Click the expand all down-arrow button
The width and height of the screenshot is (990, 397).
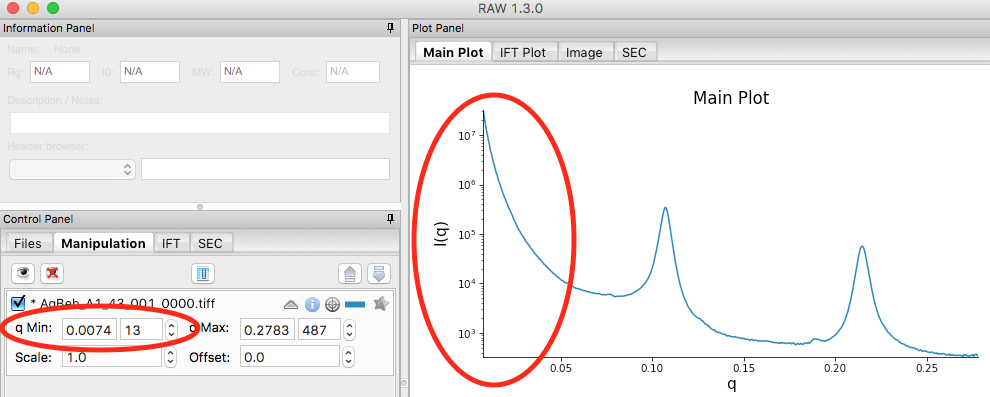tap(378, 273)
